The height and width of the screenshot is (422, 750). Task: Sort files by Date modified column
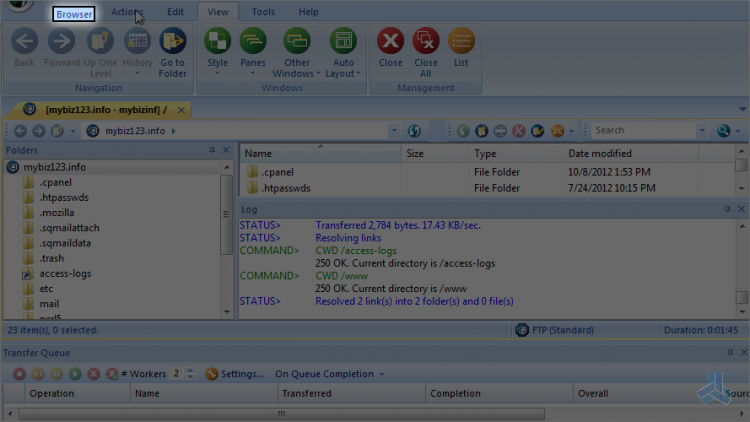(x=600, y=154)
